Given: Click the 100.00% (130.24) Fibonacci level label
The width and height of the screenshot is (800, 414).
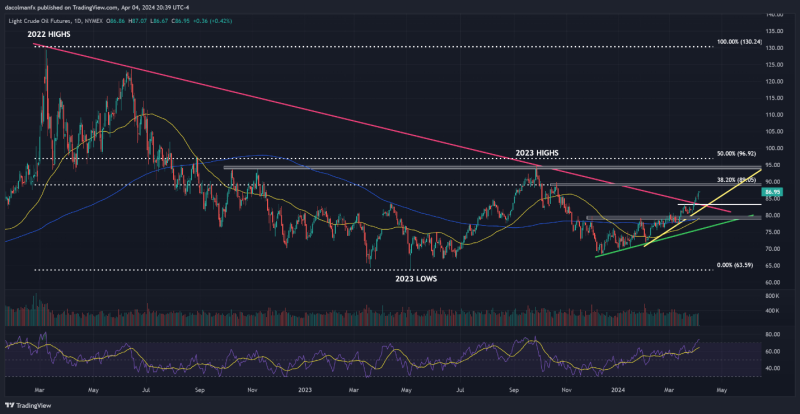Looking at the screenshot, I should tap(739, 41).
